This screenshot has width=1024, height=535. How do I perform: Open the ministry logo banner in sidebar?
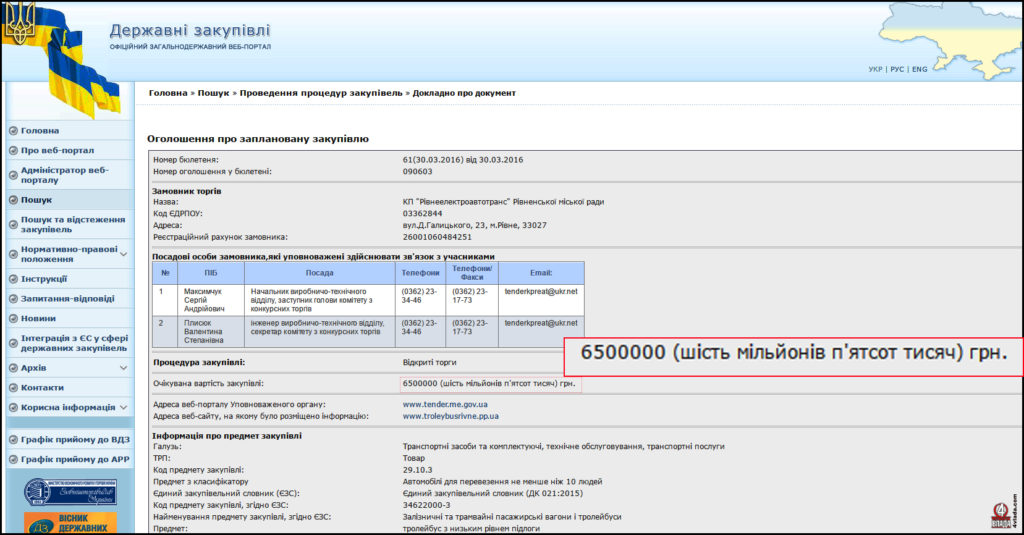71,492
